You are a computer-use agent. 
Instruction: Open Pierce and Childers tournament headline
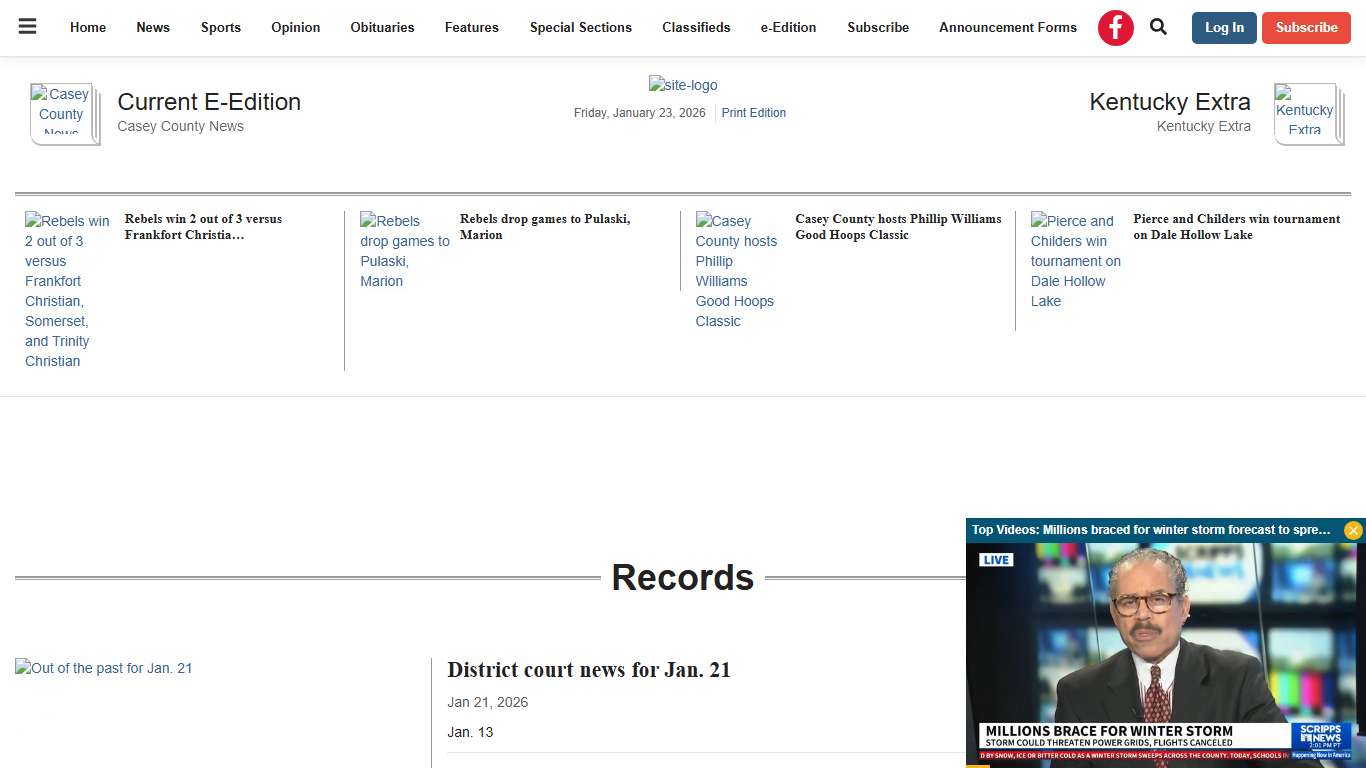click(x=1236, y=227)
